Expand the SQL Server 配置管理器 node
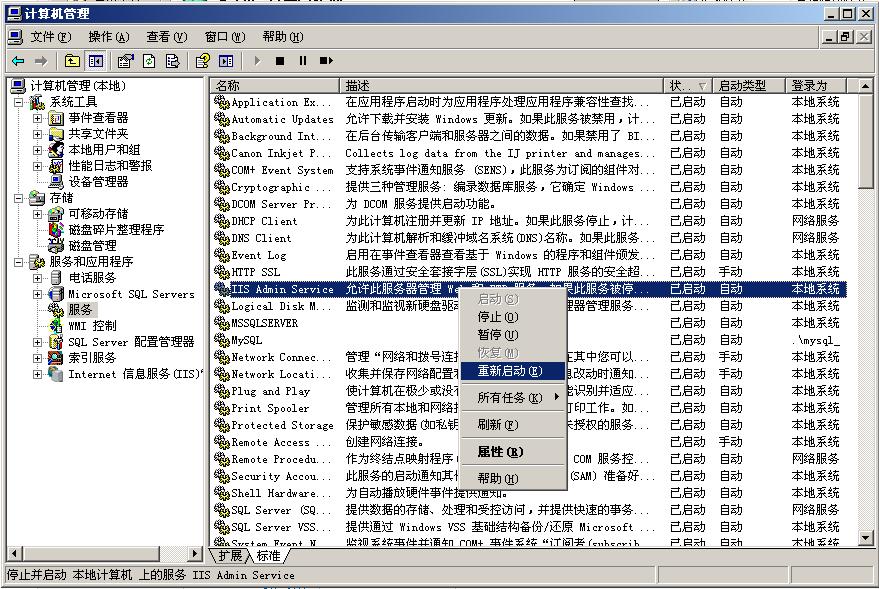 pyautogui.click(x=38, y=342)
